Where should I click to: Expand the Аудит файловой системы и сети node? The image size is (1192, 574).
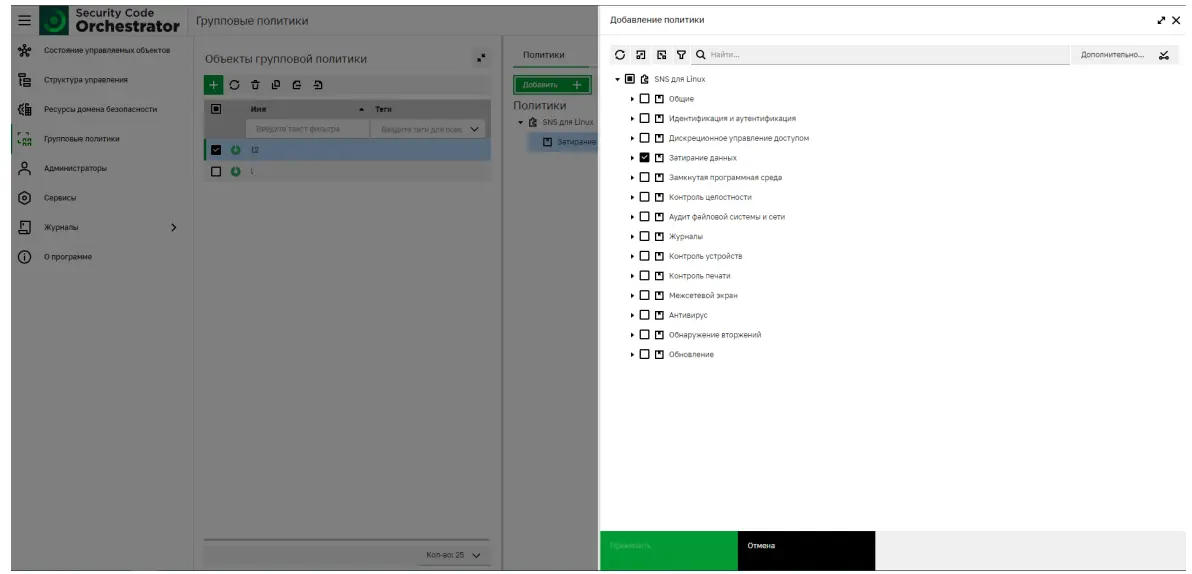tap(632, 217)
